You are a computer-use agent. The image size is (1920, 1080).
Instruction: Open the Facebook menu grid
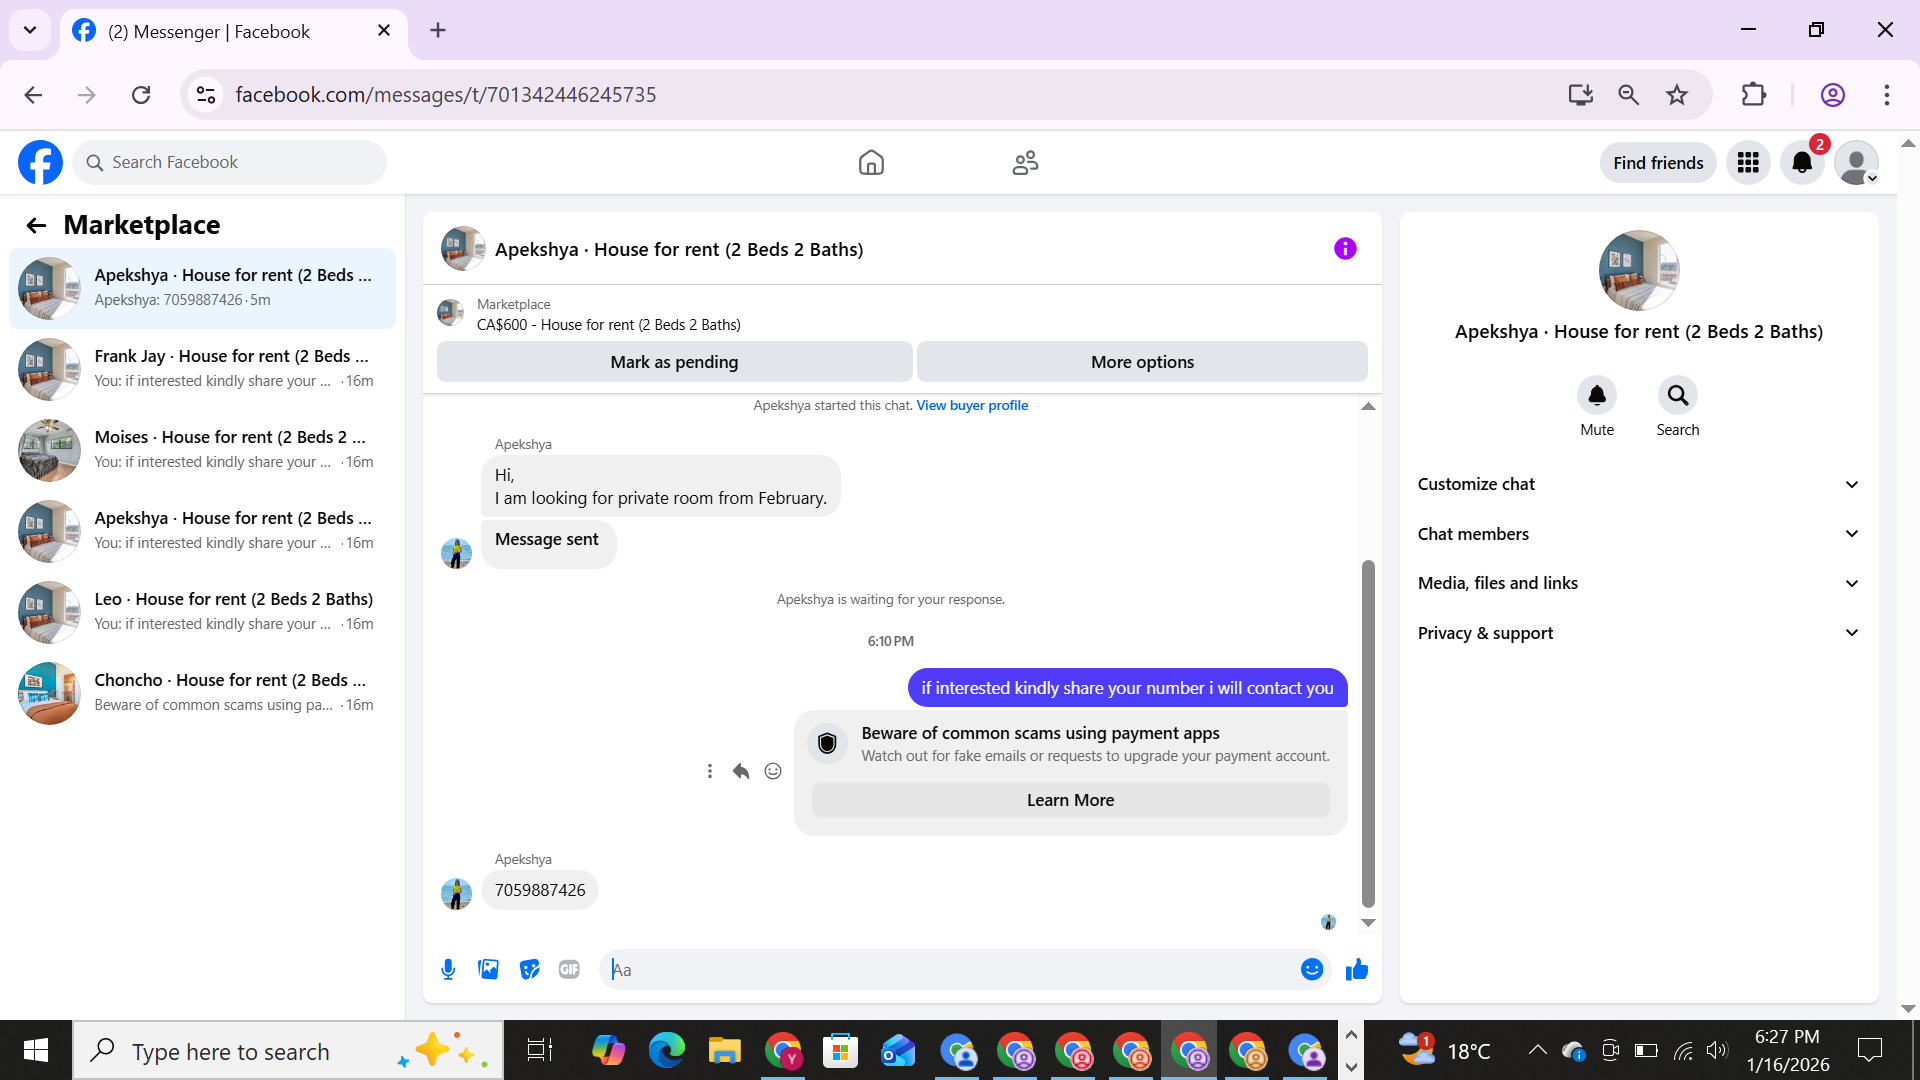point(1748,163)
